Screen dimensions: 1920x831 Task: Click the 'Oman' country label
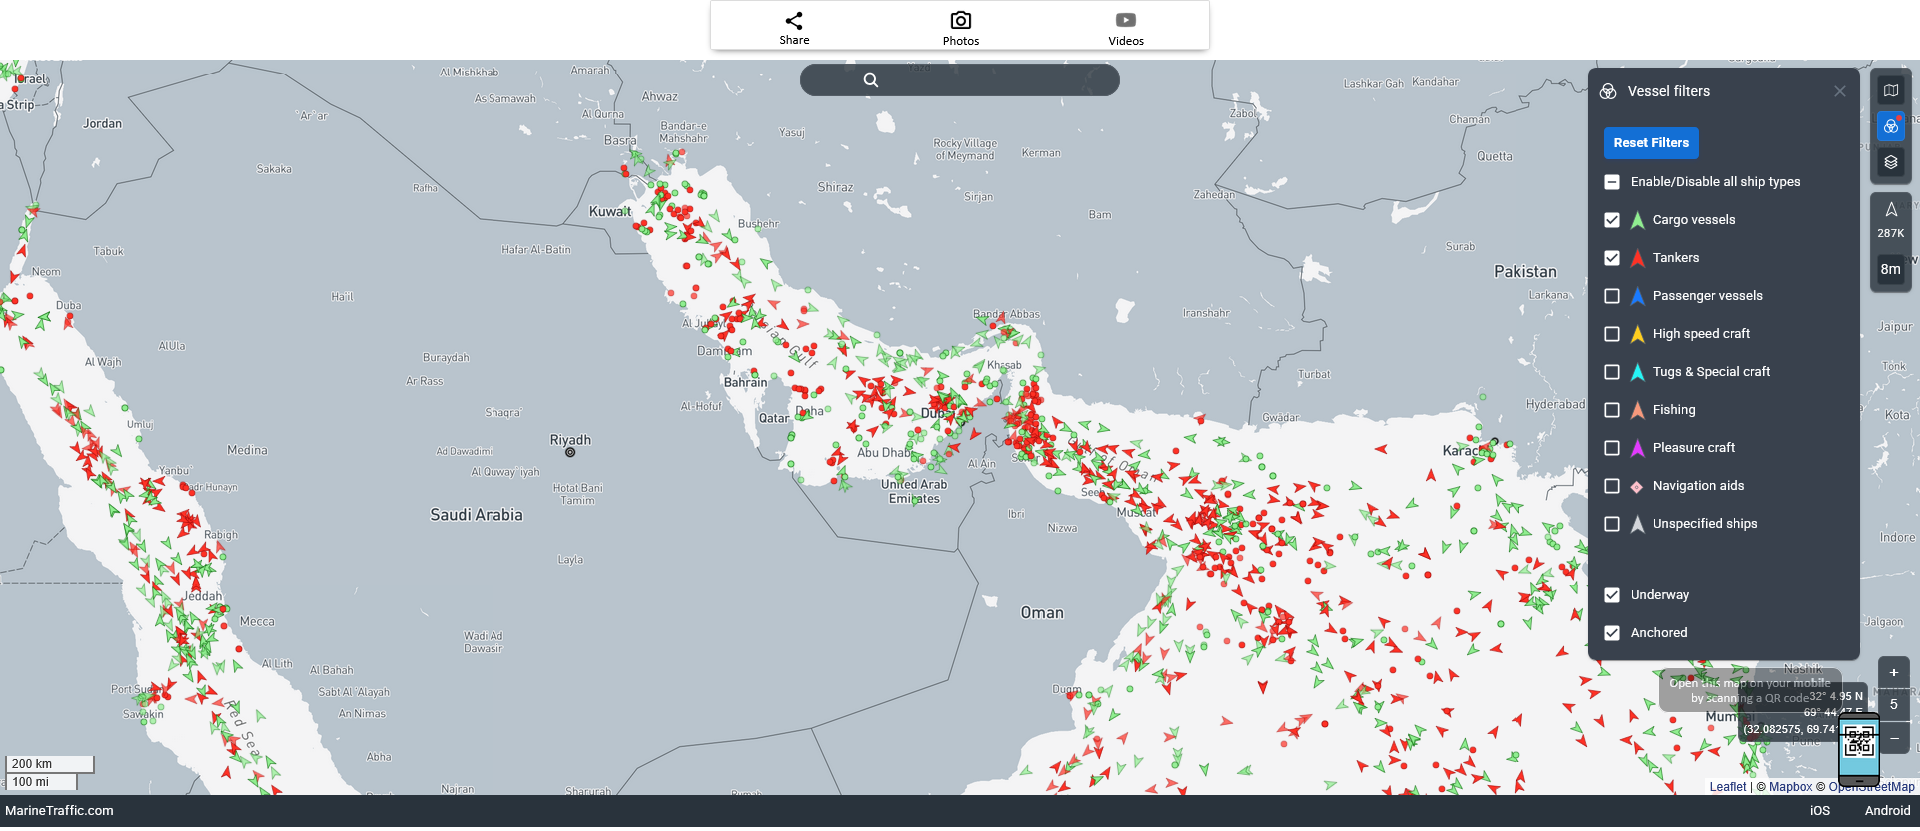coord(1042,613)
